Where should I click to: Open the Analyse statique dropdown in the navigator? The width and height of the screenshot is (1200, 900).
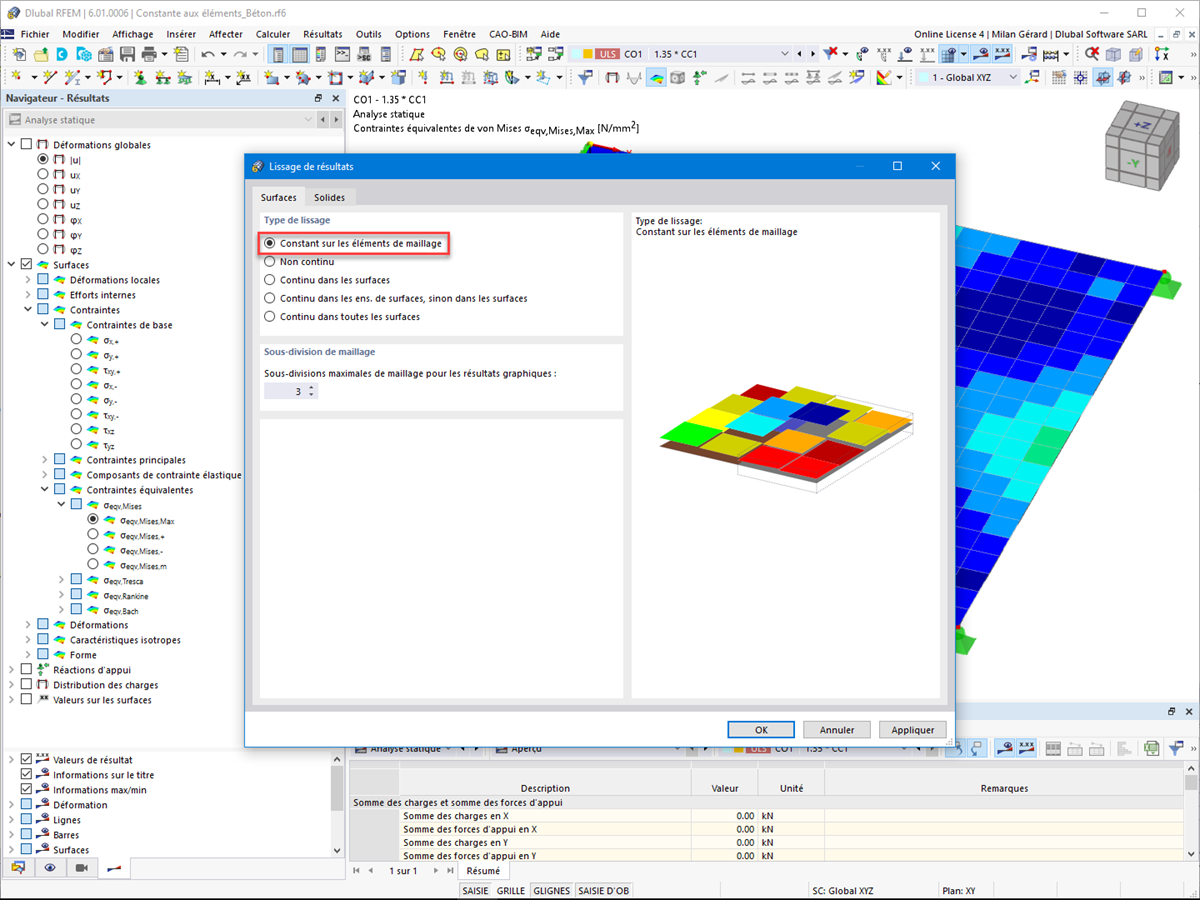(x=310, y=119)
